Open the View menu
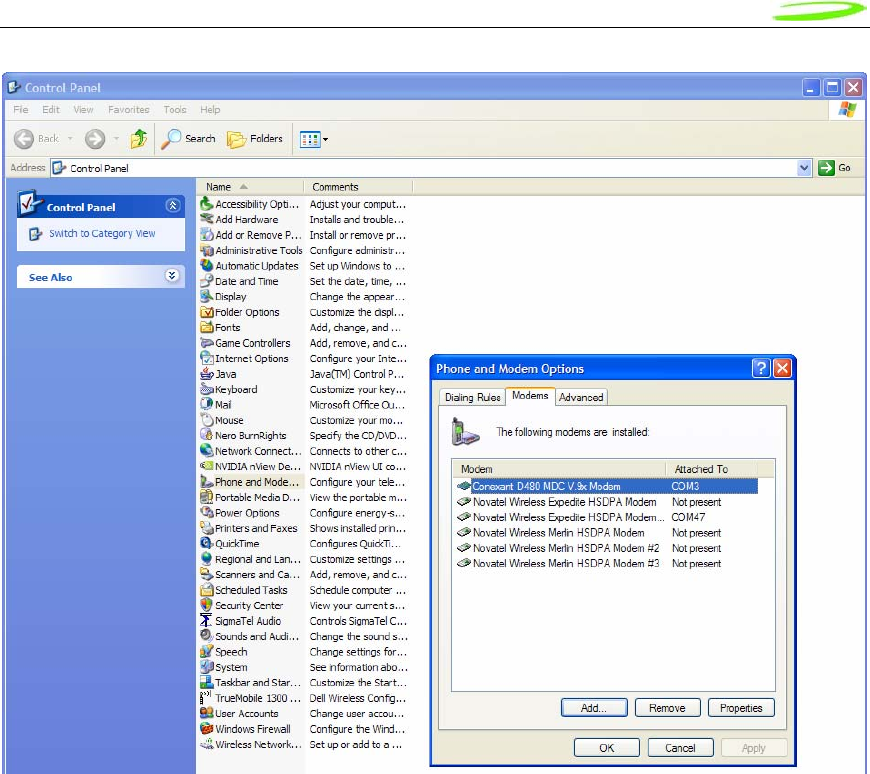Image resolution: width=870 pixels, height=774 pixels. (83, 109)
